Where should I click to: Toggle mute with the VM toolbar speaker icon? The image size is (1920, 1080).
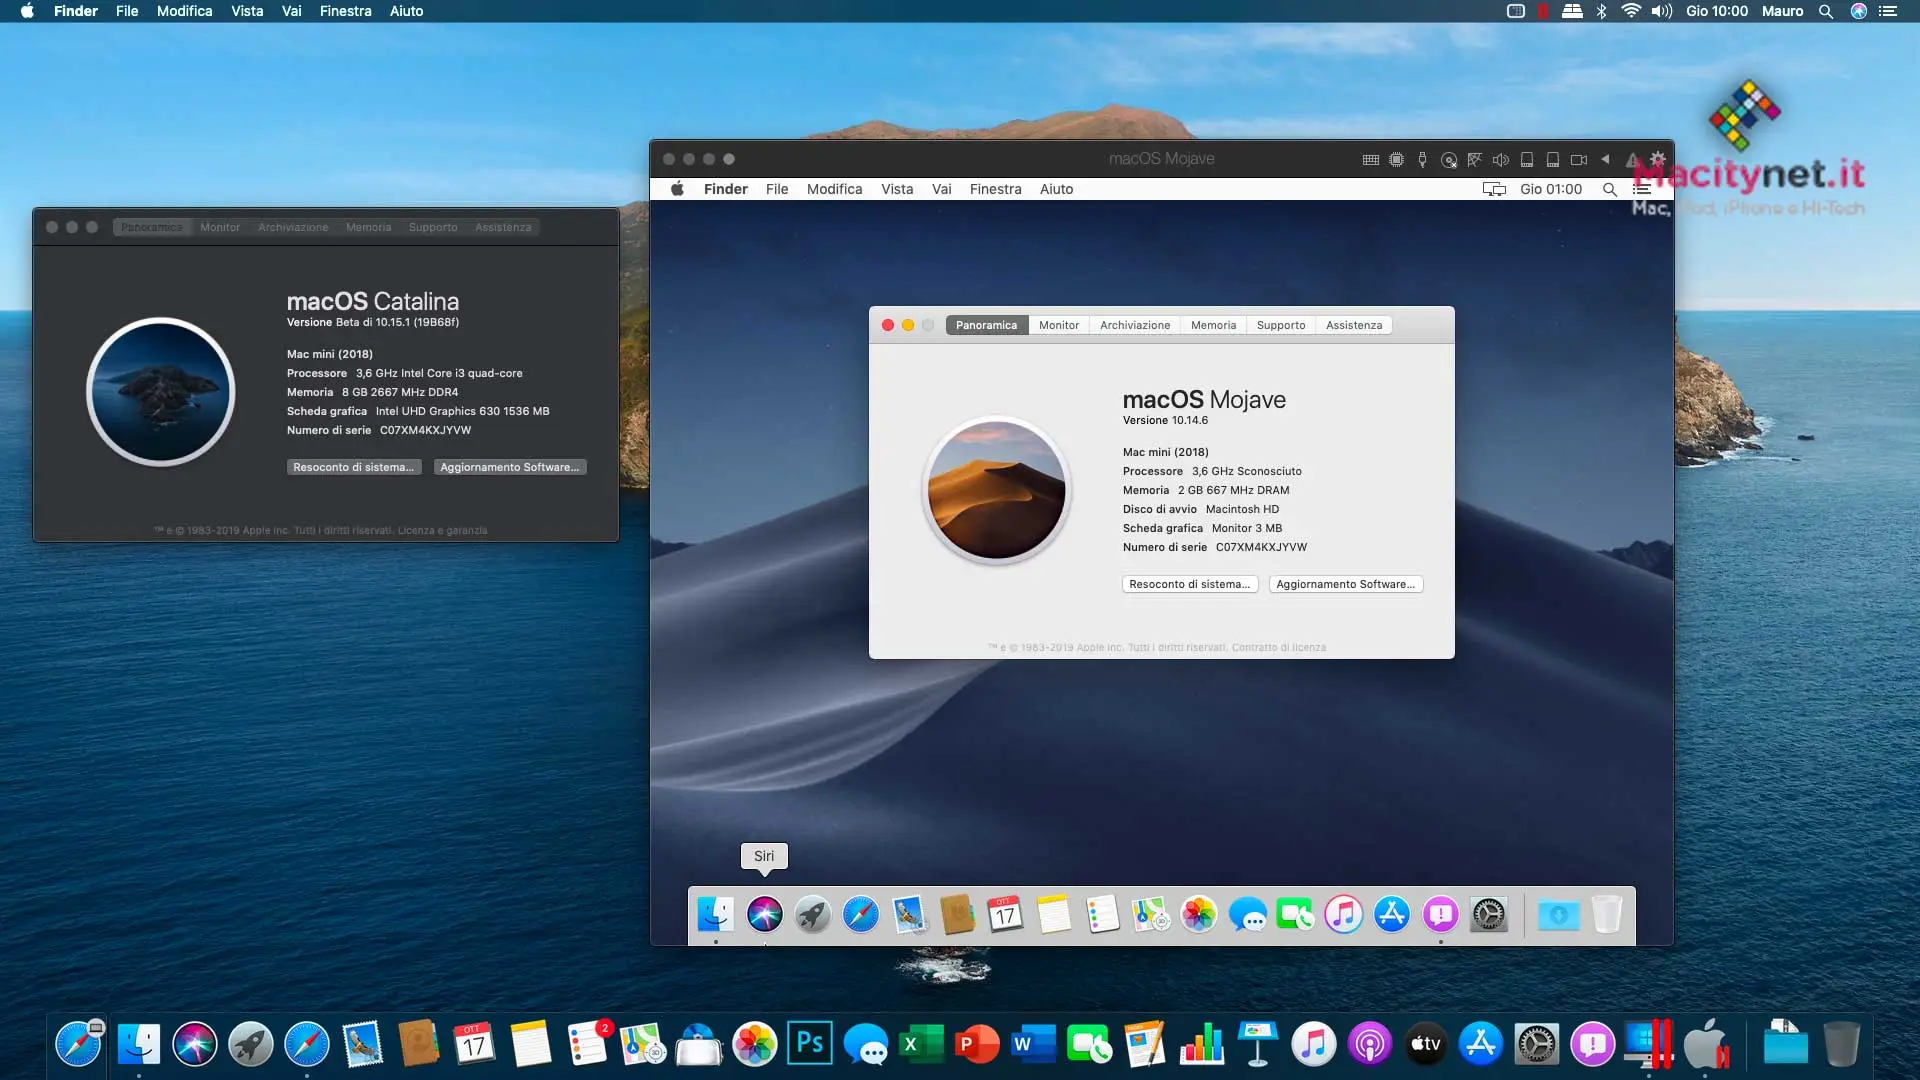[x=1500, y=159]
